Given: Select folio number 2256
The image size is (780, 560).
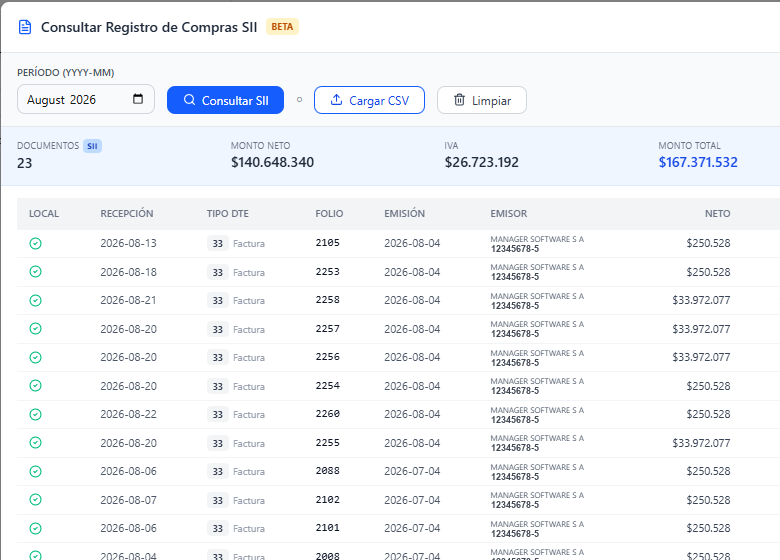Looking at the screenshot, I should coord(328,357).
